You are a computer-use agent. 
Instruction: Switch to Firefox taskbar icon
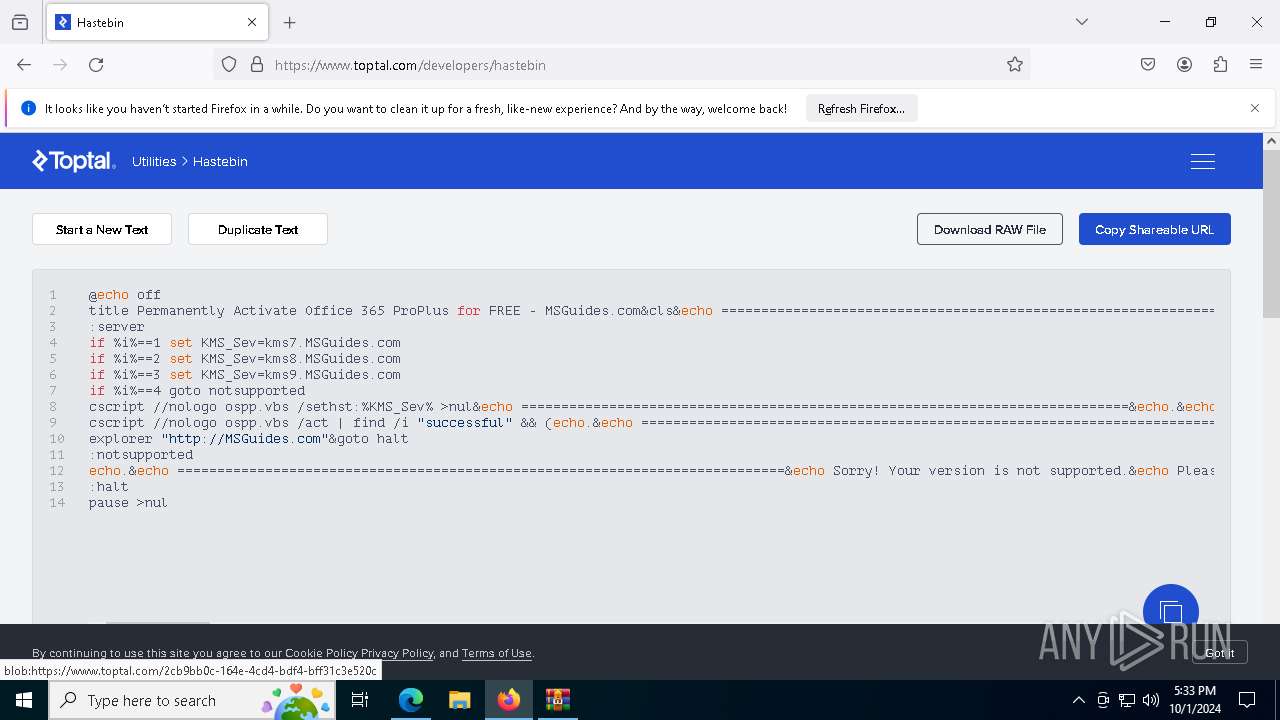click(x=509, y=700)
